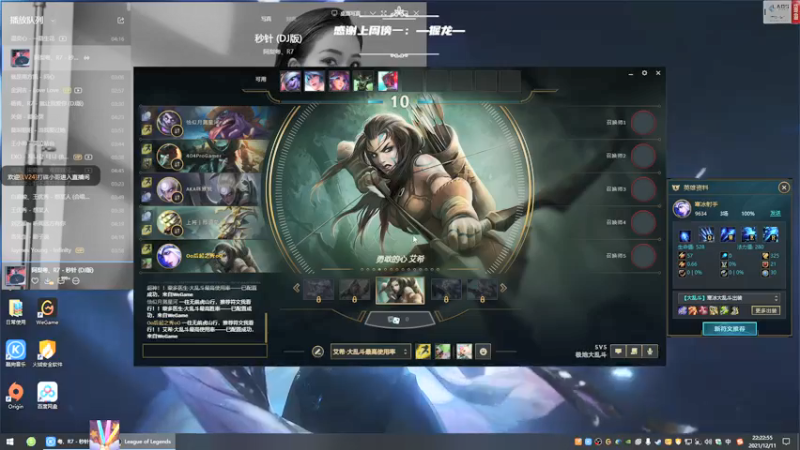Favorite current song with heart icon

point(35,281)
